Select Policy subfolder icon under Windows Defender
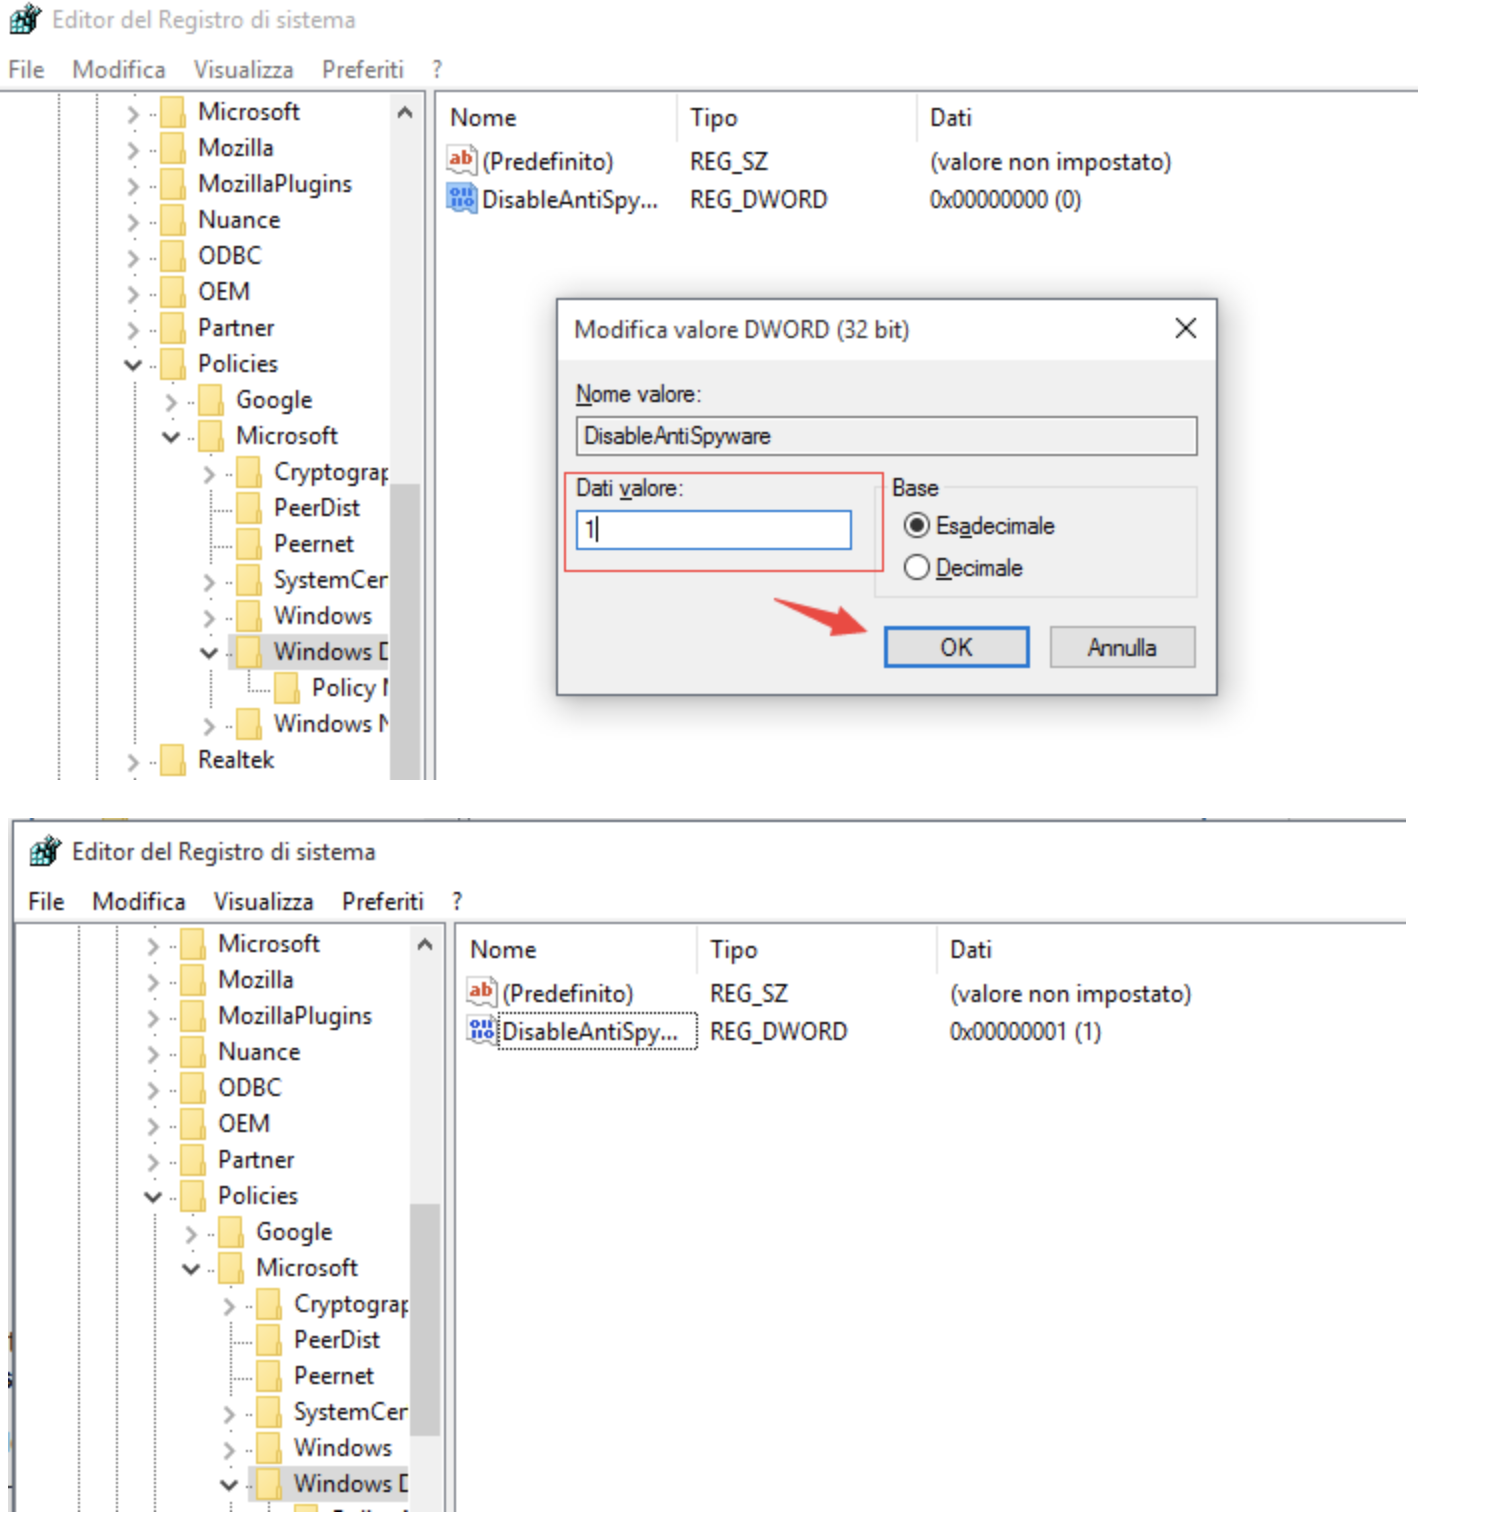This screenshot has height=1526, width=1500. (287, 688)
